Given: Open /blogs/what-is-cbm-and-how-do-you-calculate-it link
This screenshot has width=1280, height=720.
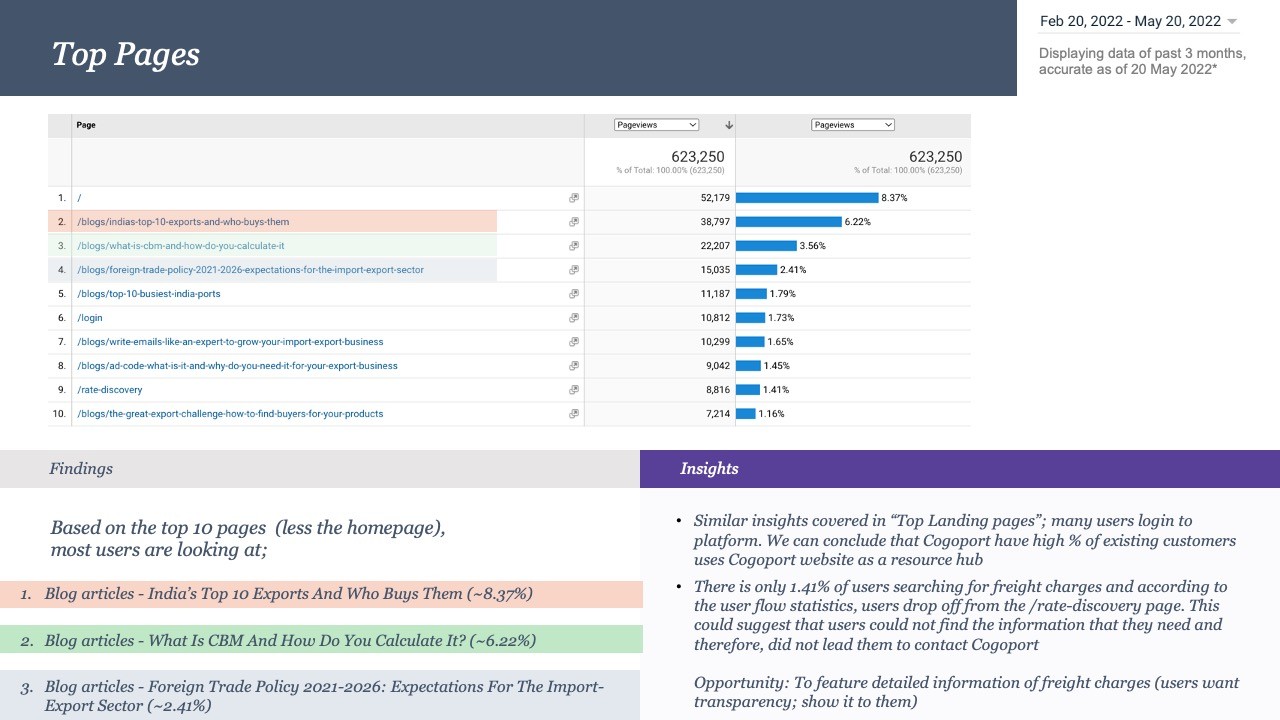Looking at the screenshot, I should click(x=181, y=246).
